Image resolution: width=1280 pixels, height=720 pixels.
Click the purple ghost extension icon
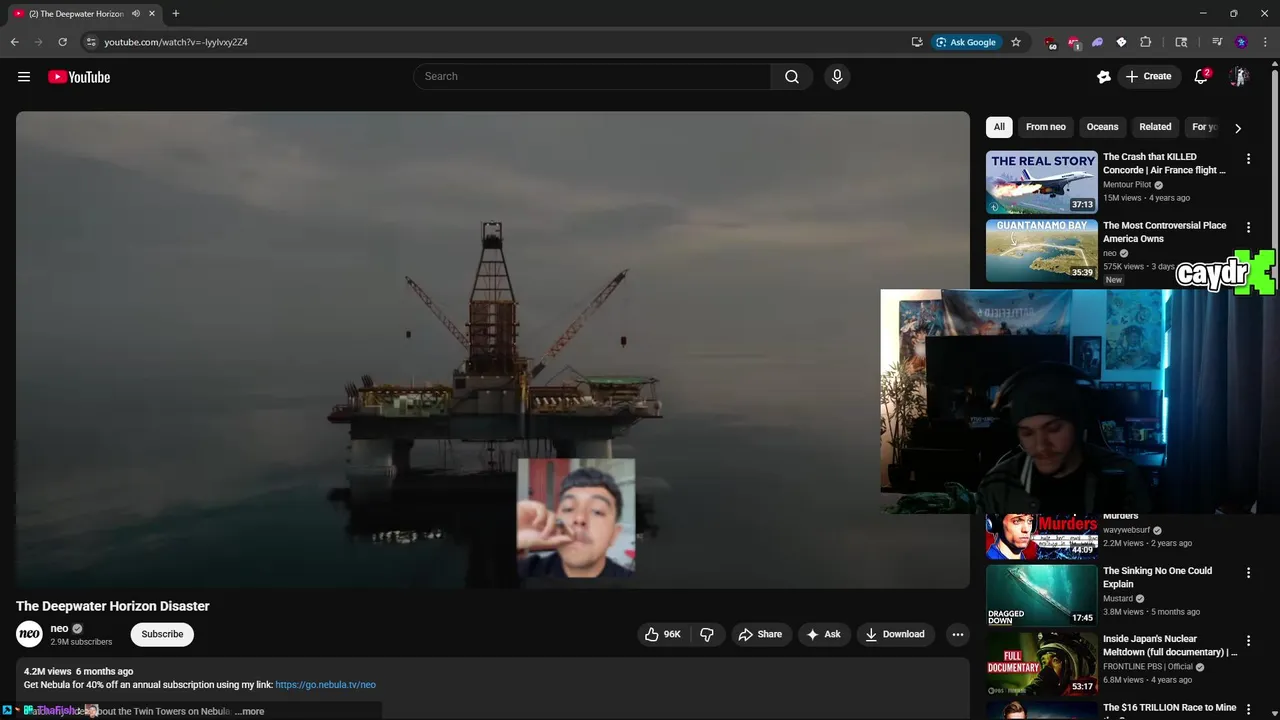click(1097, 42)
